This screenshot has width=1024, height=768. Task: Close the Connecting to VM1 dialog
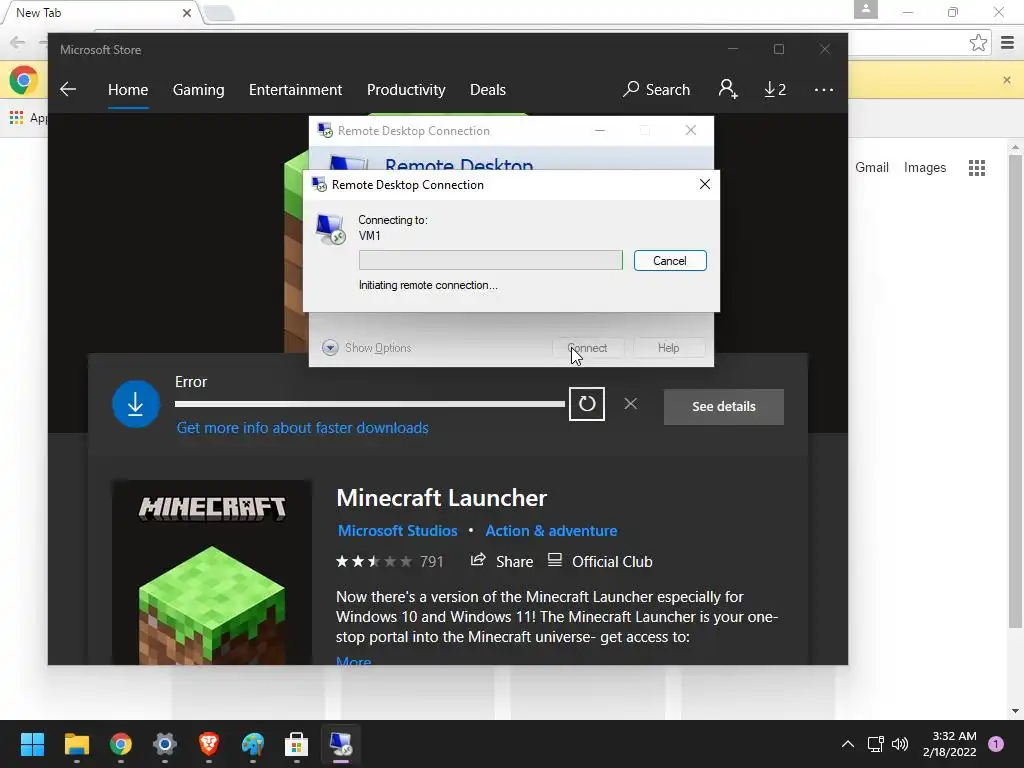point(704,184)
